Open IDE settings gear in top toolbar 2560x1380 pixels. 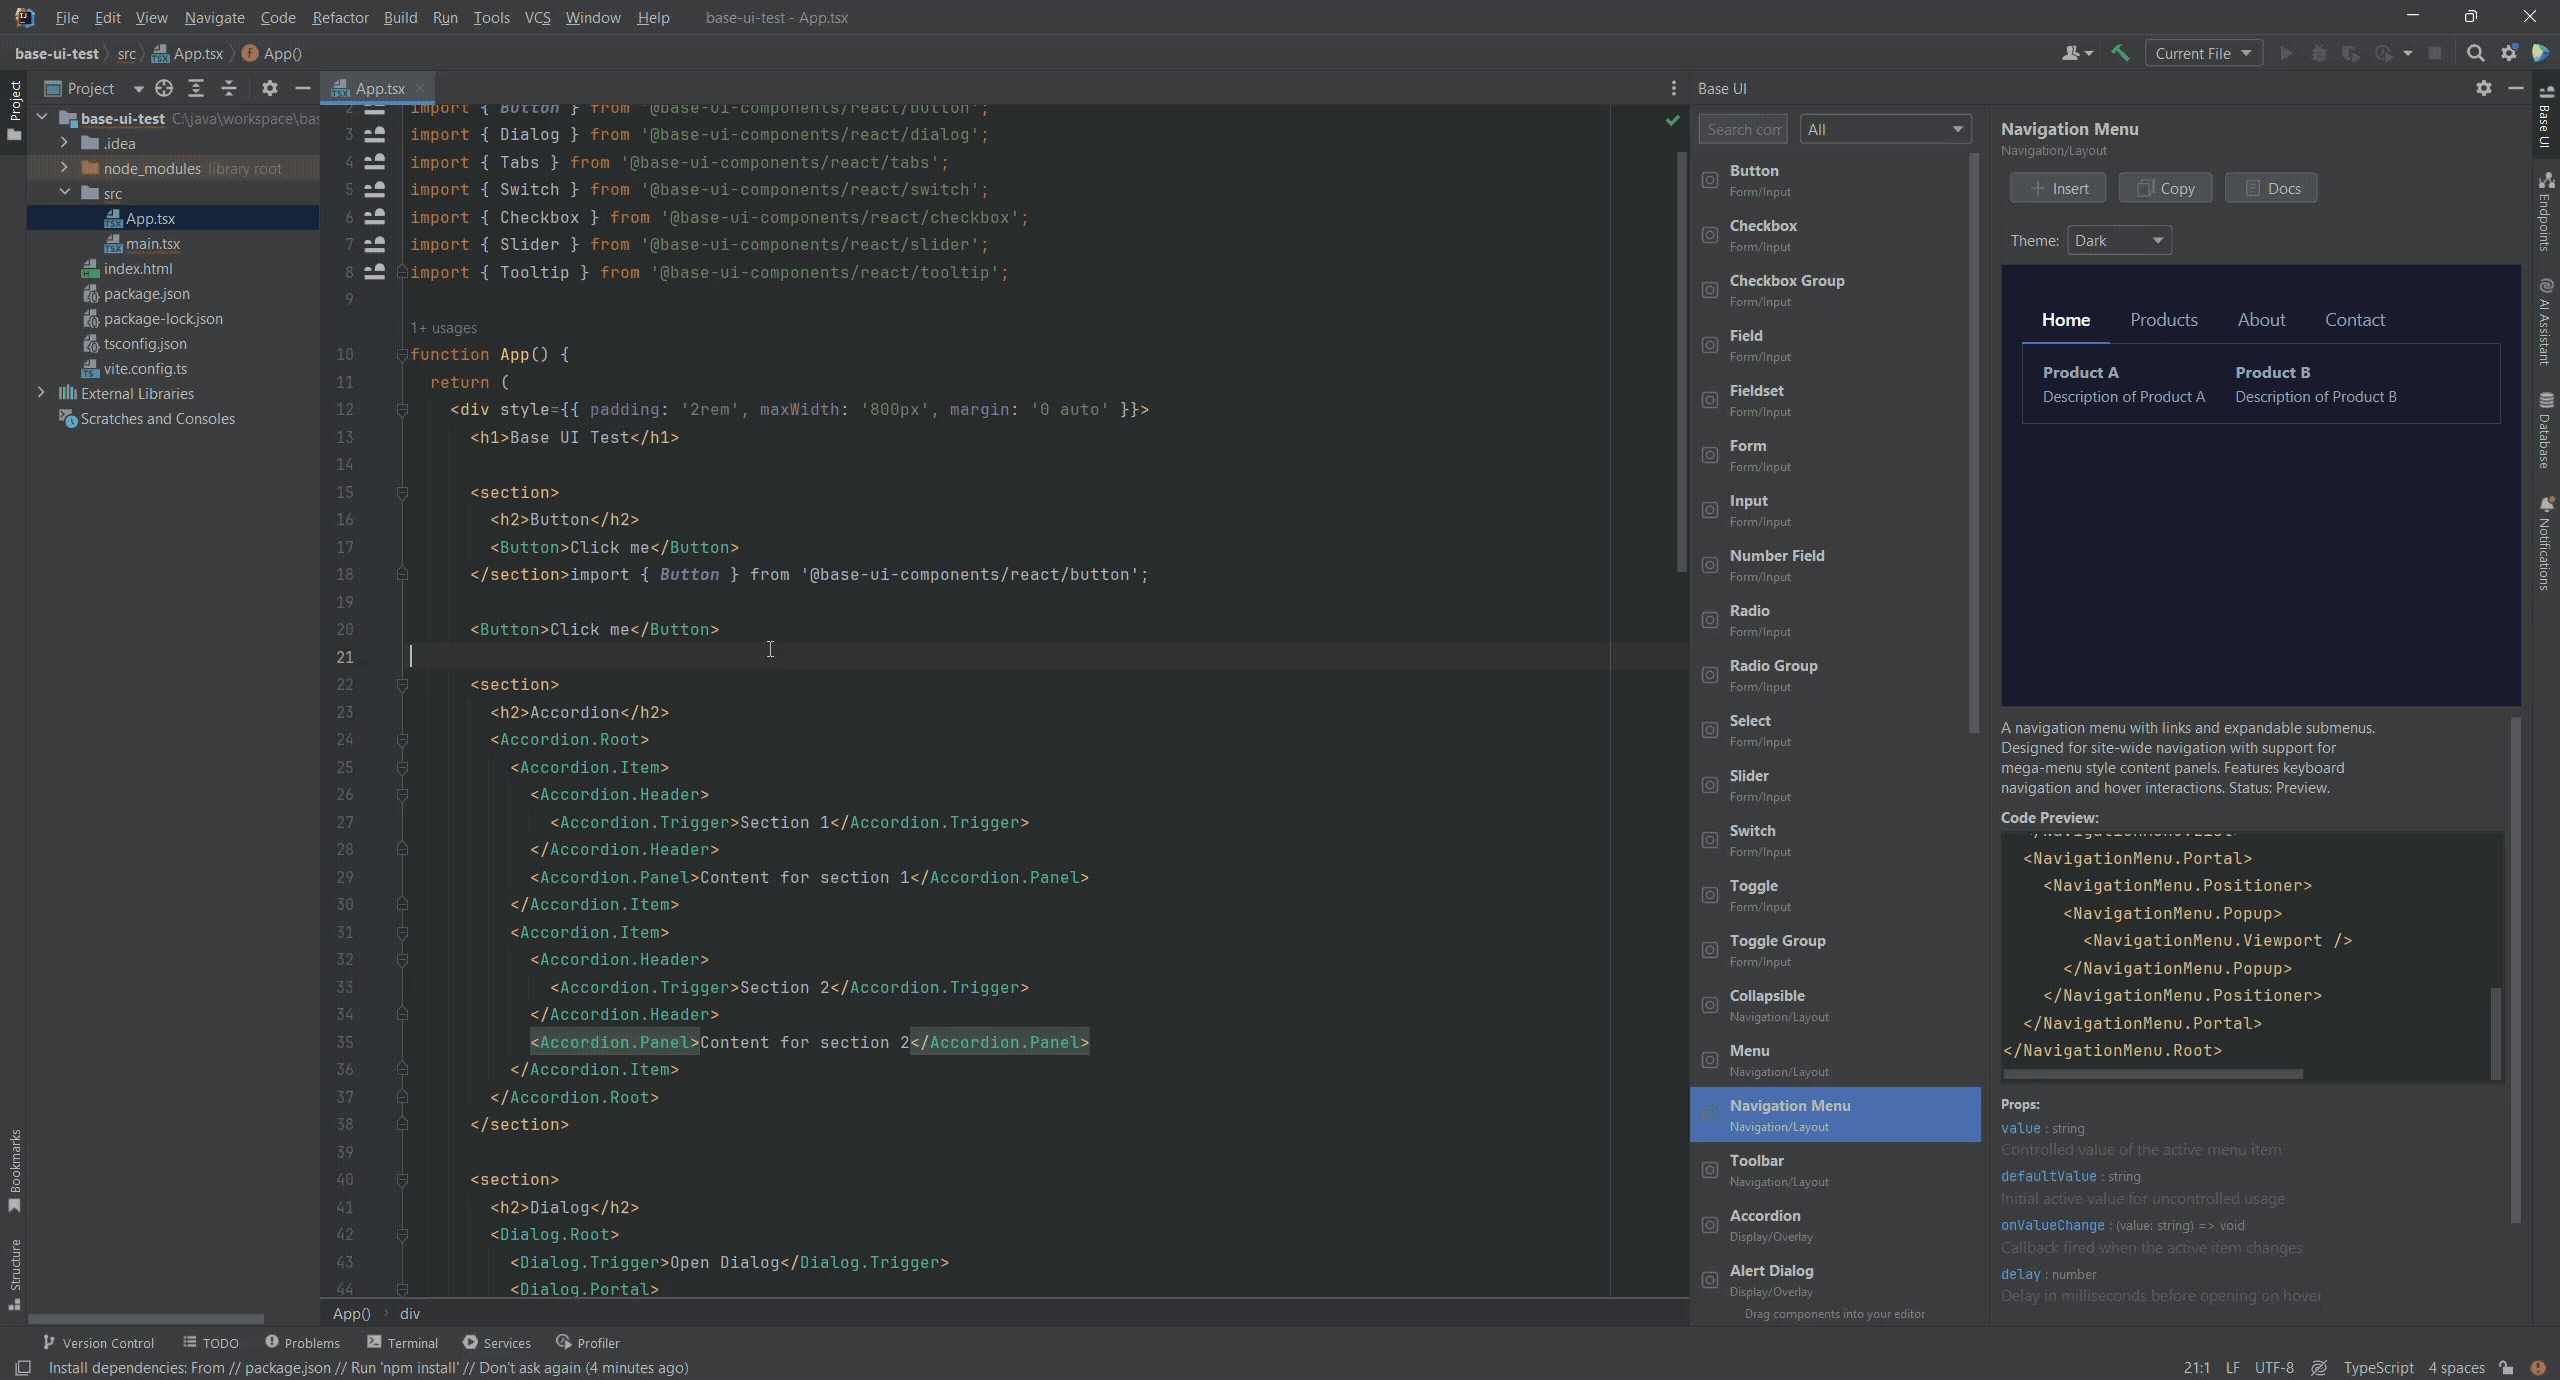coord(2508,53)
